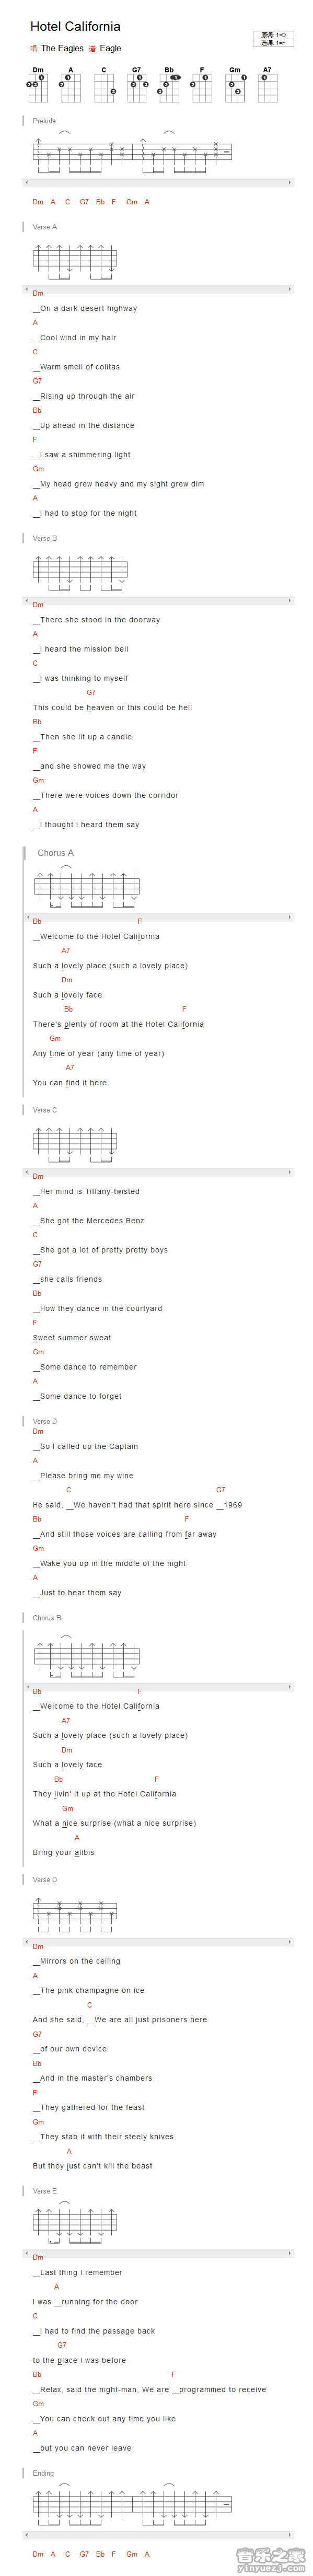Click the Chorus A section heading
This screenshot has height=2576, width=313.
click(55, 853)
